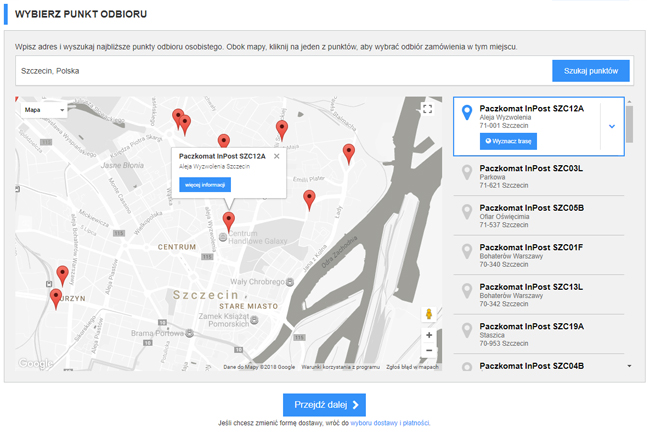Select Paczkomat InPost SZC01F in the list

tap(539, 255)
